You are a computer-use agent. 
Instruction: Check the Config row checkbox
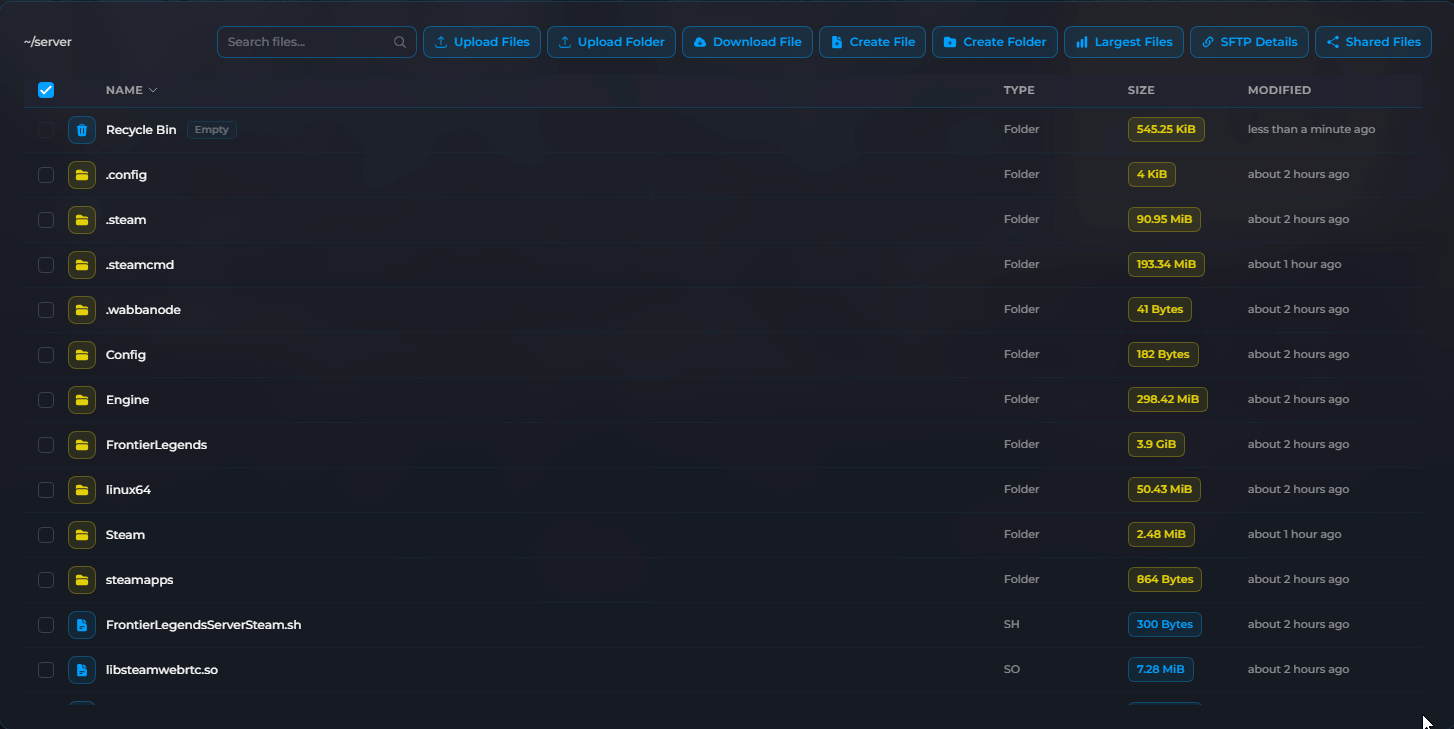pyautogui.click(x=46, y=355)
